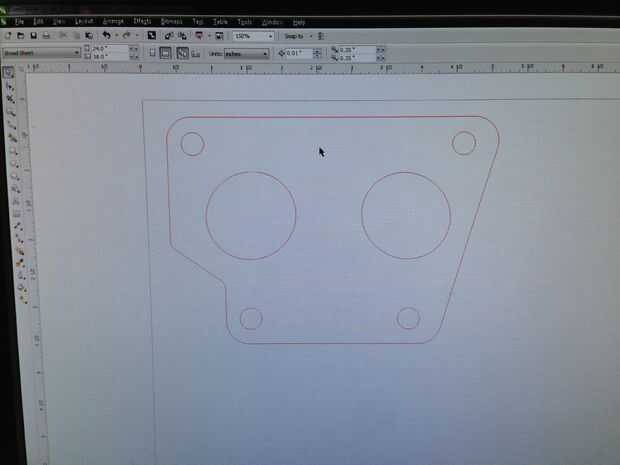Click the New document icon
This screenshot has height=465, width=620.
coord(8,36)
